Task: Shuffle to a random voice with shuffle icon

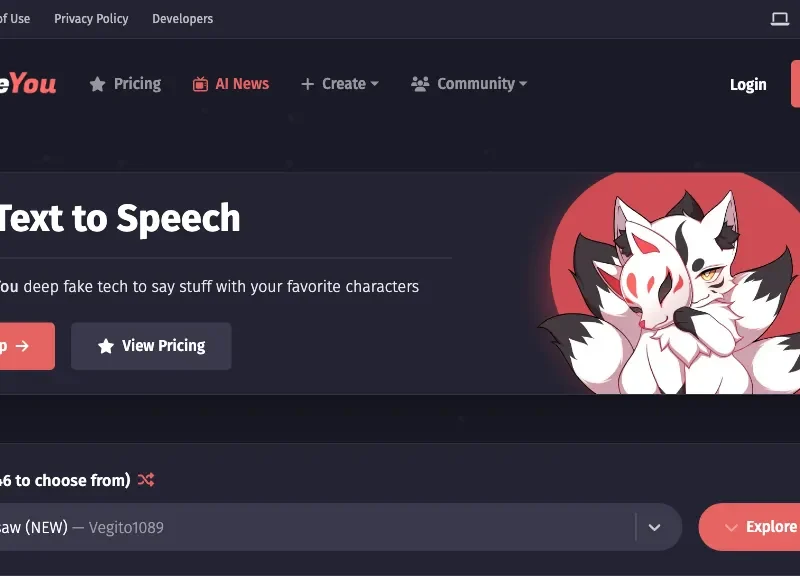Action: [x=146, y=480]
